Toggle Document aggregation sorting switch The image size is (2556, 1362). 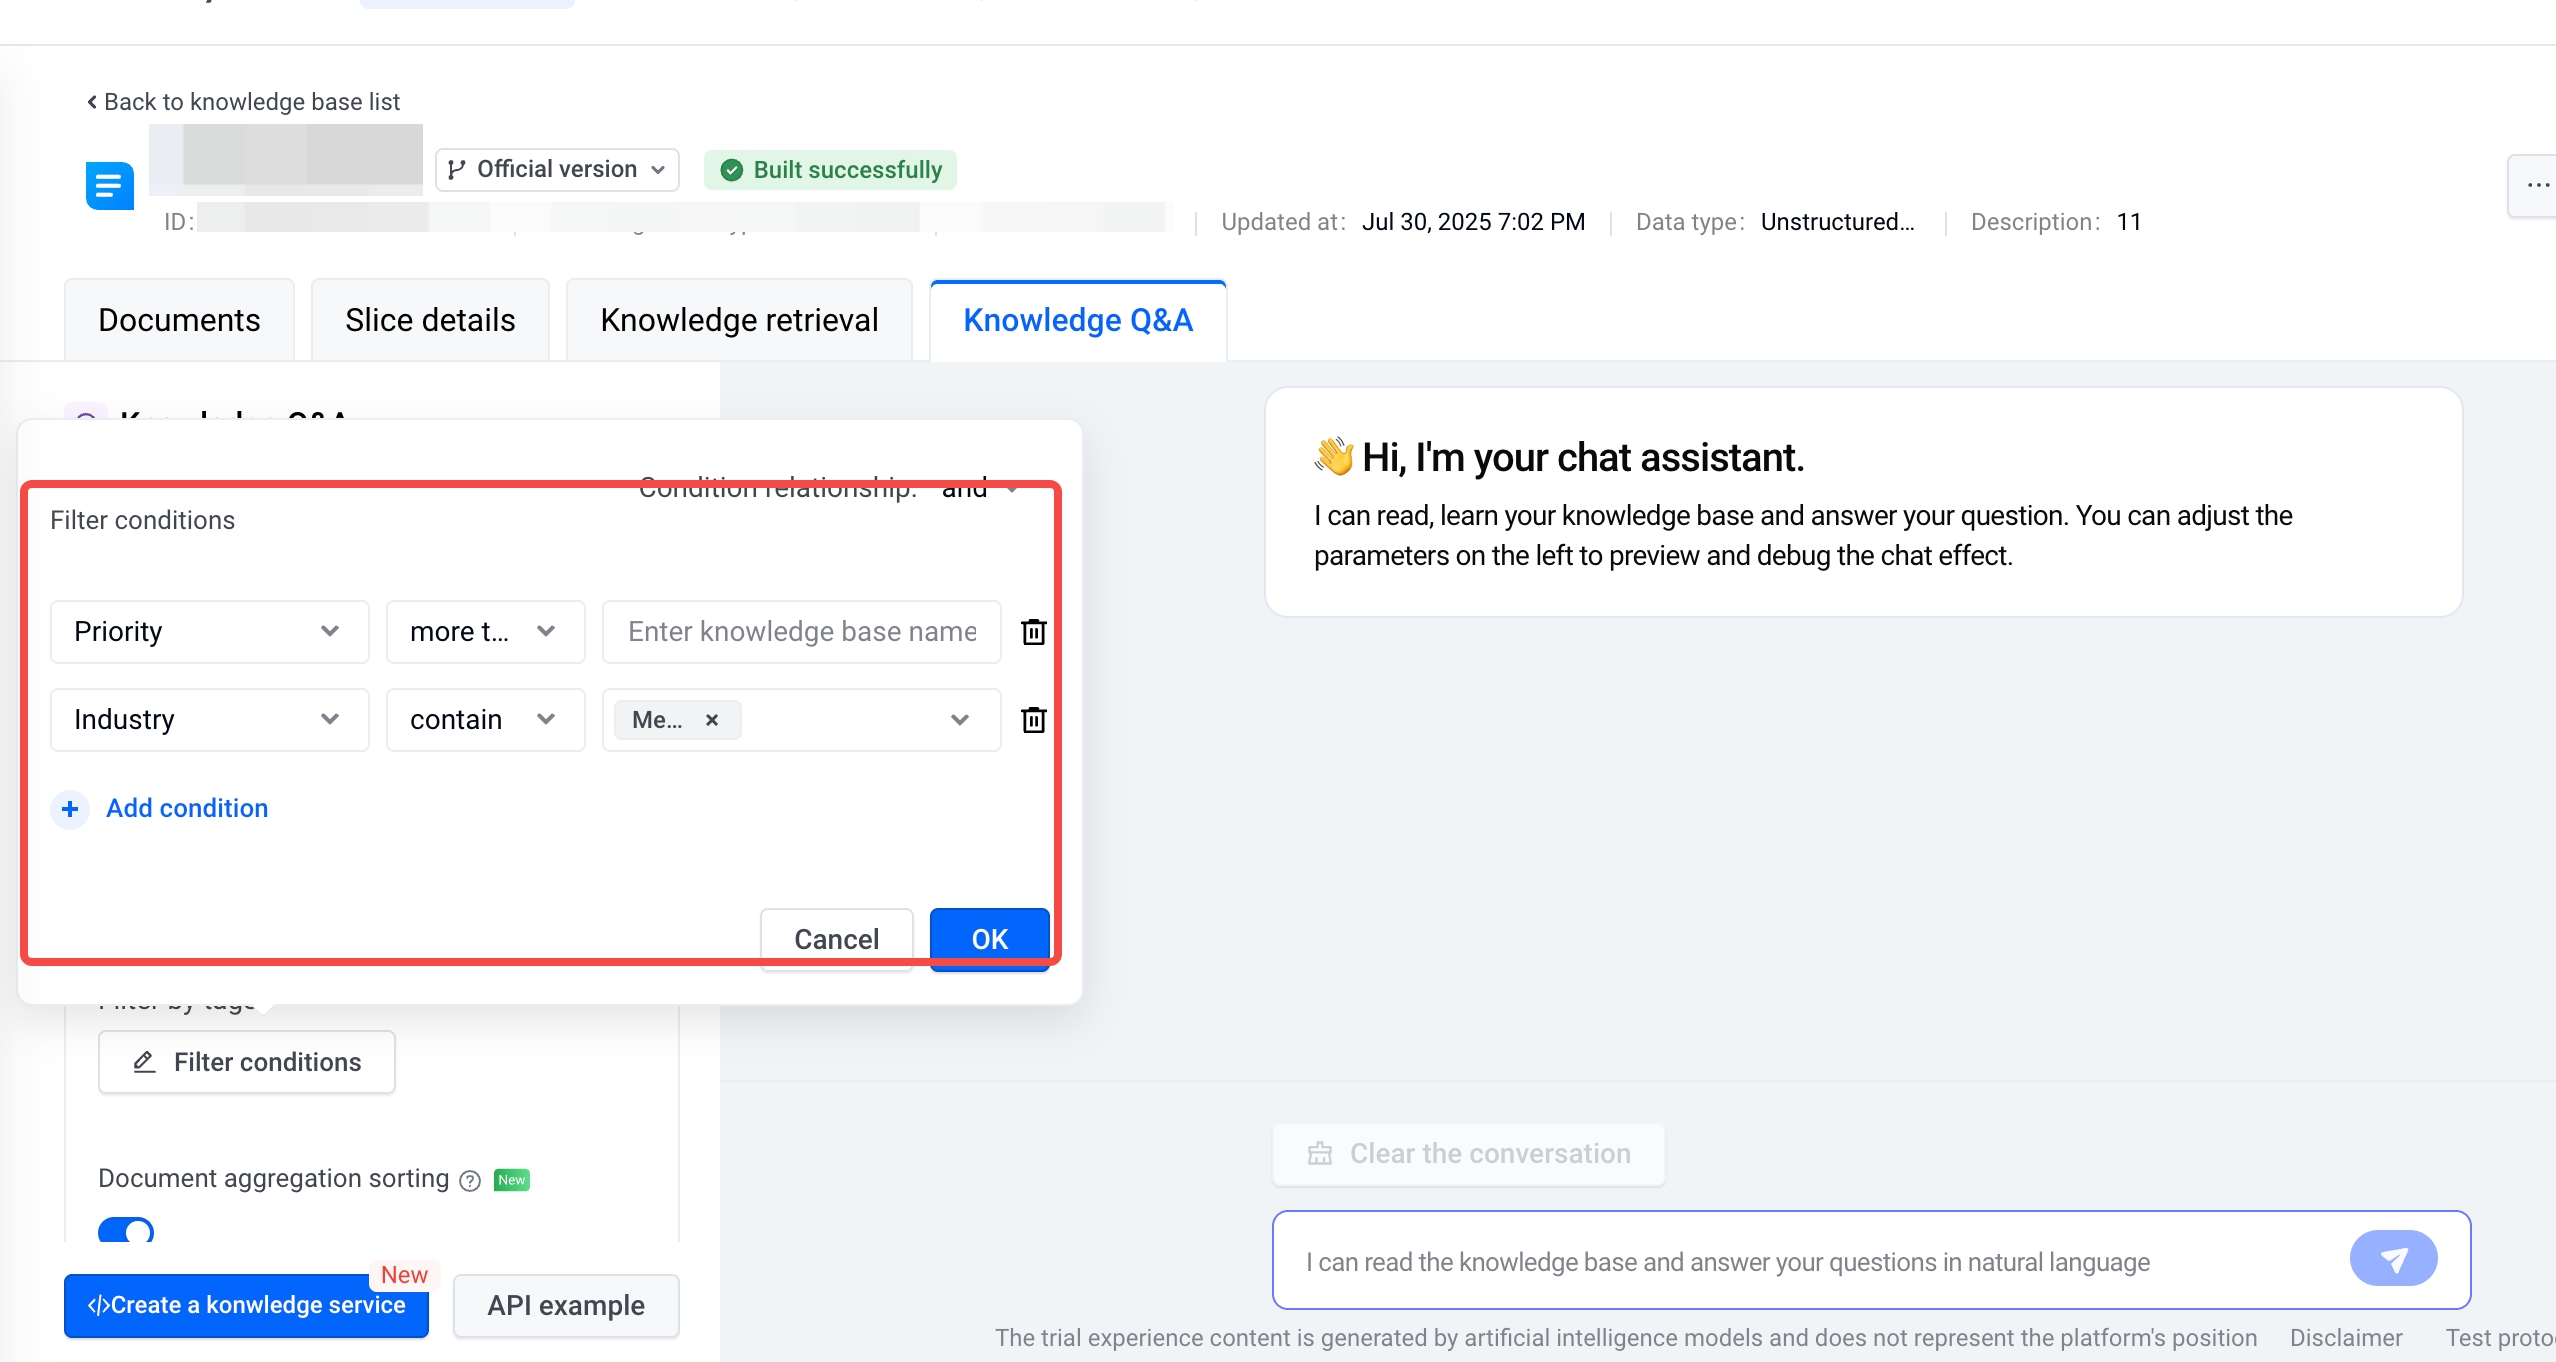click(x=126, y=1230)
